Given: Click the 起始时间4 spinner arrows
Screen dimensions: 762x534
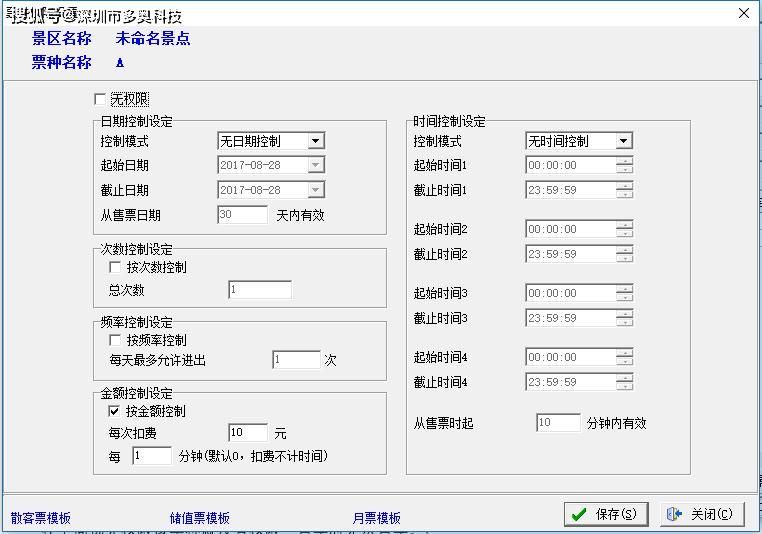Looking at the screenshot, I should 624,357.
